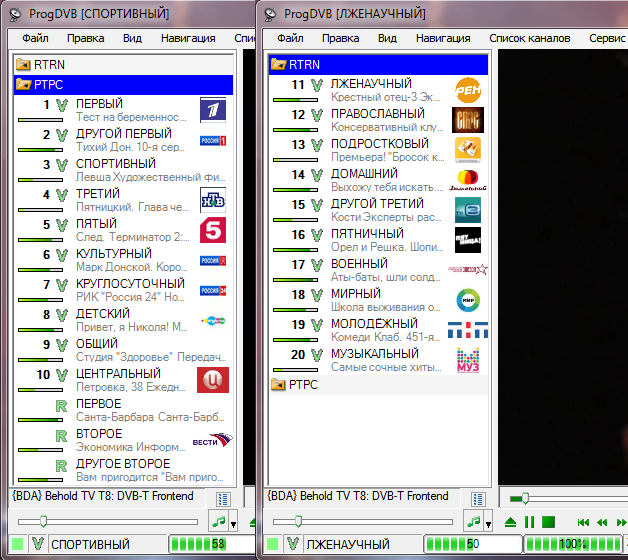Select channel 17 ВОЕННЫЙ in the list
628x560 pixels.
click(358, 264)
